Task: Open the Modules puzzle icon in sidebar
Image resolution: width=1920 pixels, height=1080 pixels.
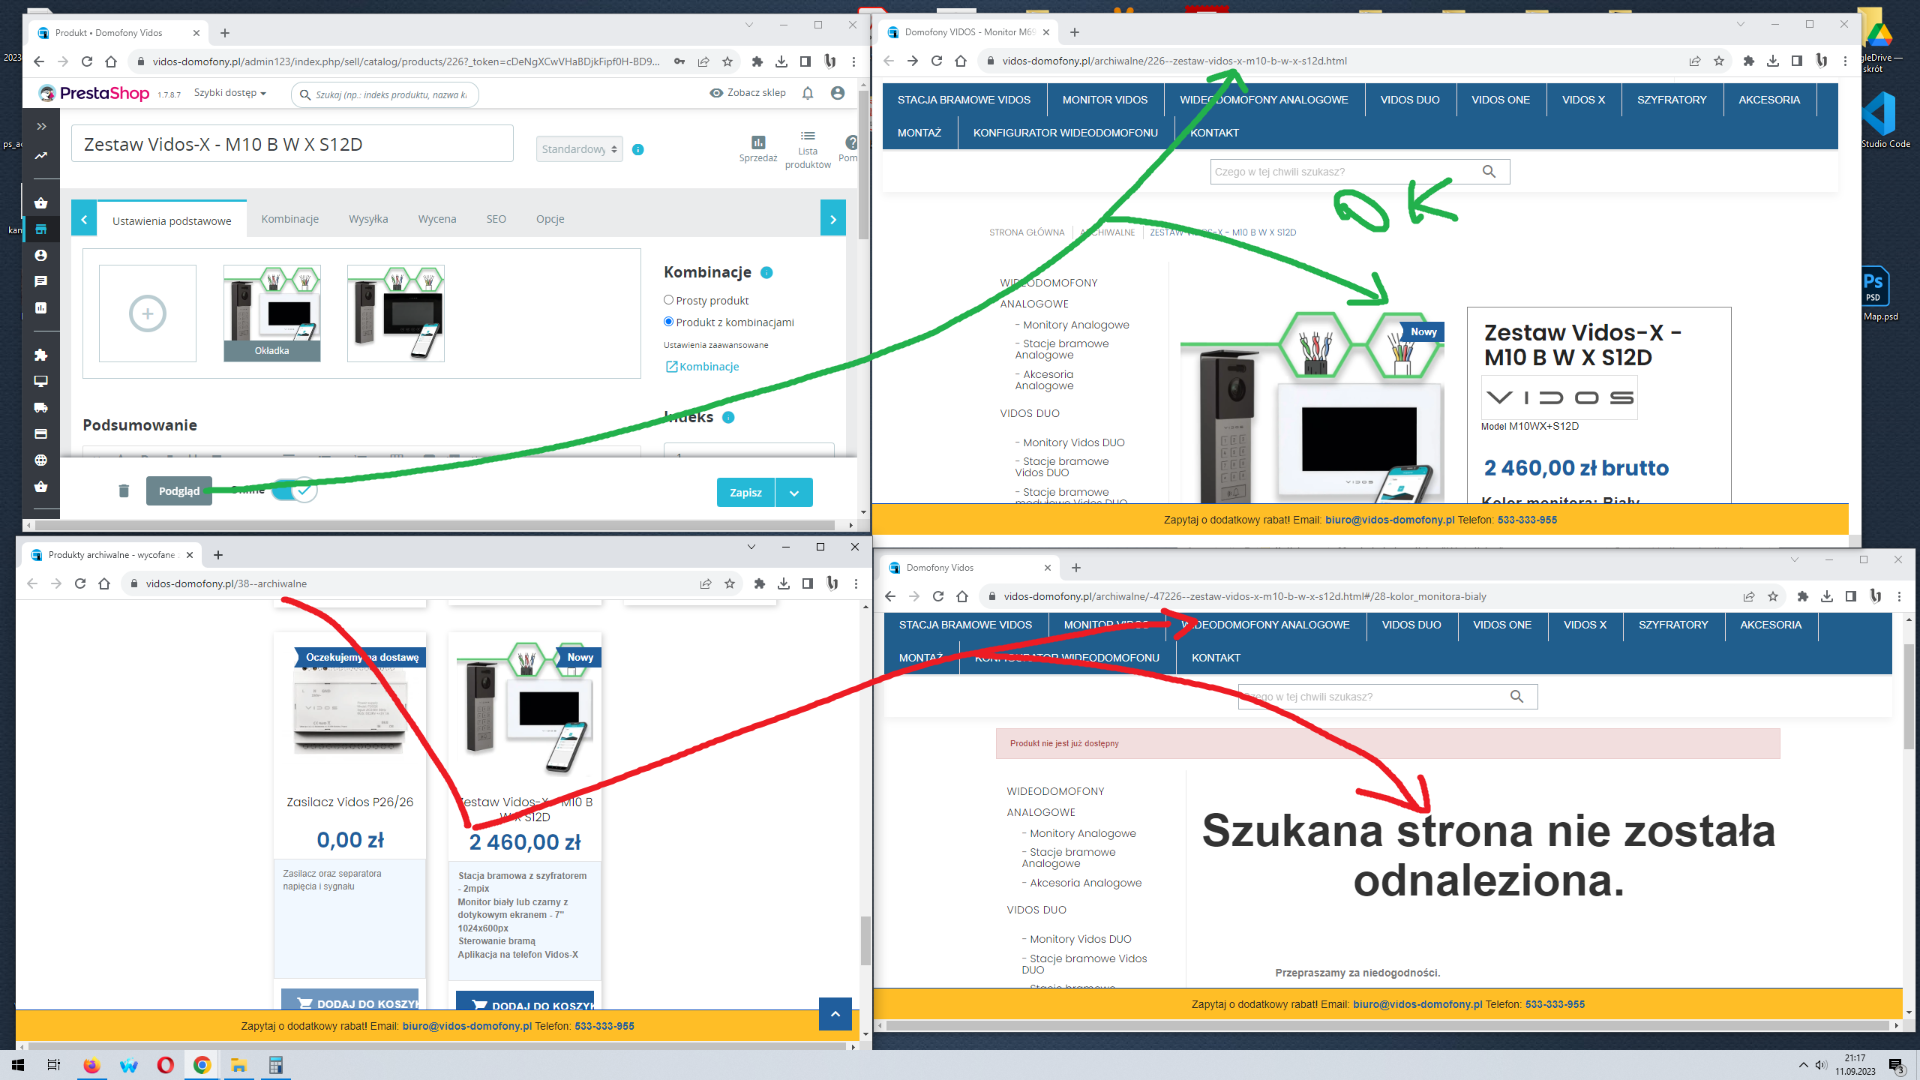Action: [x=41, y=355]
